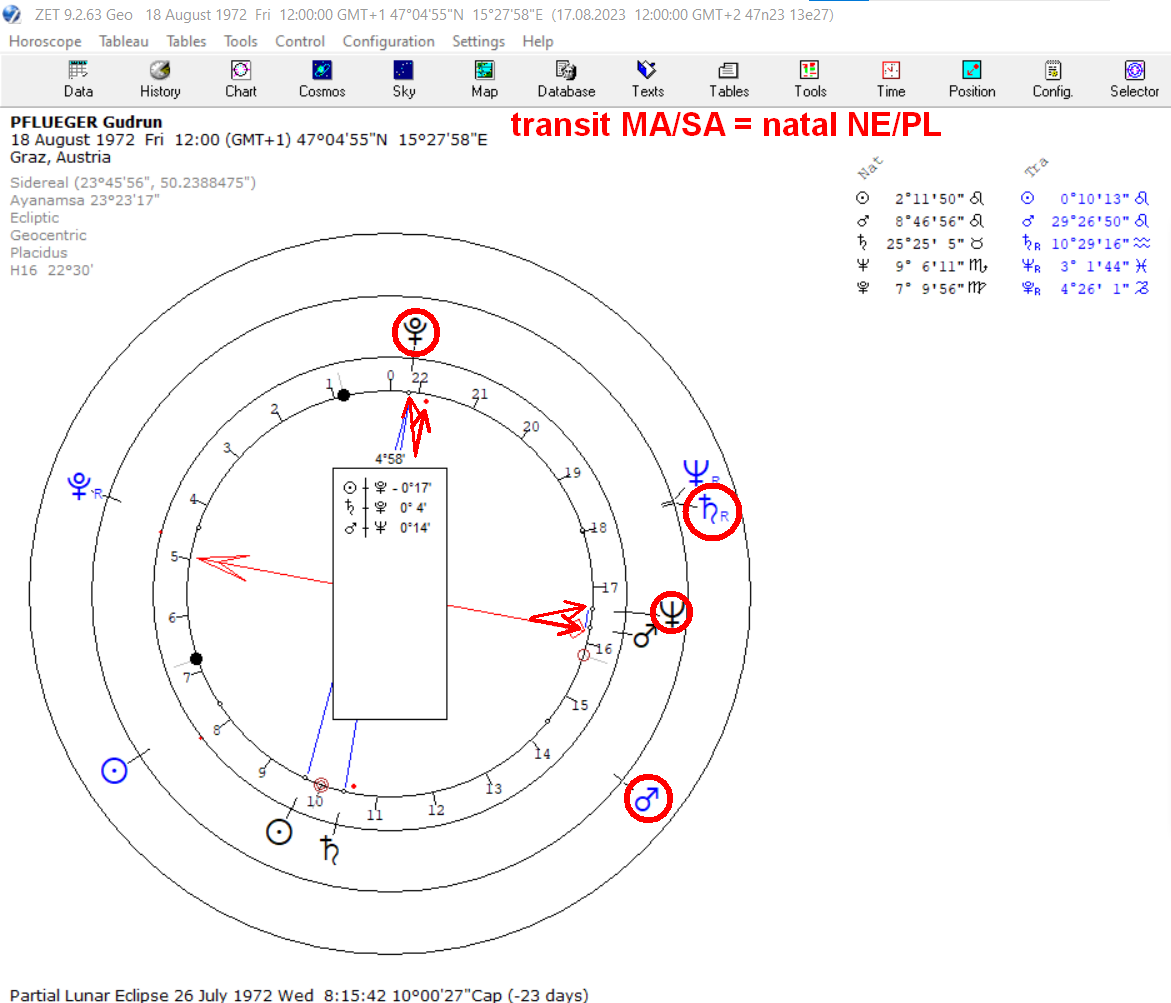1171x1003 pixels.
Task: Click the Placidus house system label
Action: (x=39, y=252)
